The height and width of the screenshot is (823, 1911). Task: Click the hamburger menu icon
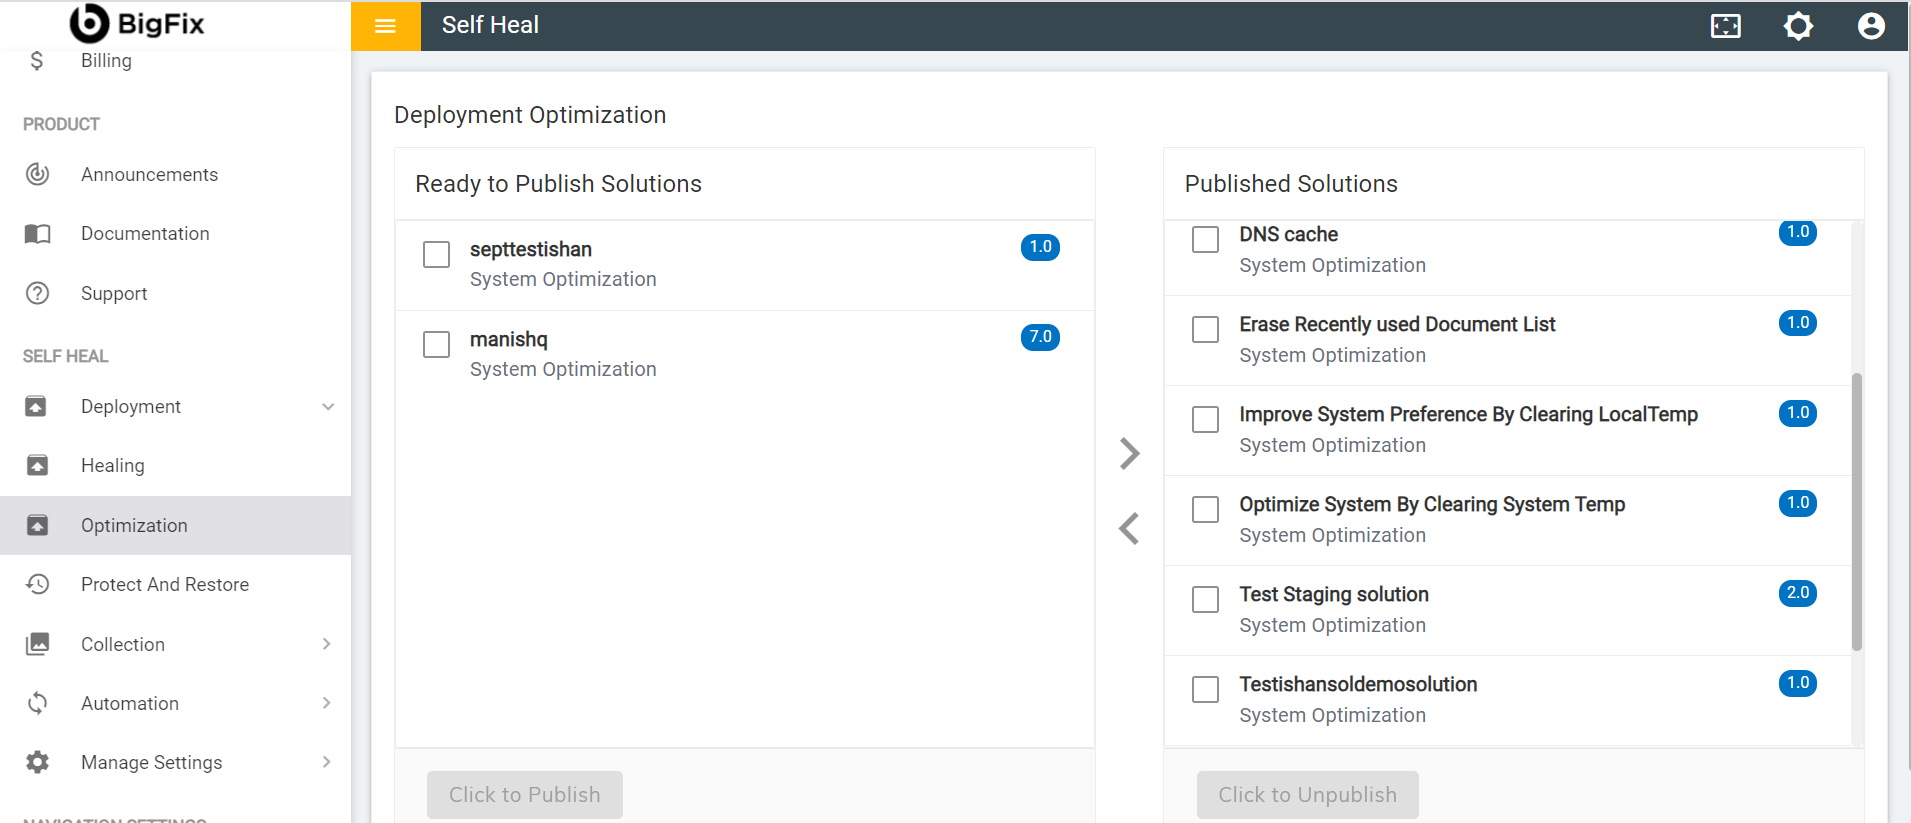pyautogui.click(x=385, y=26)
